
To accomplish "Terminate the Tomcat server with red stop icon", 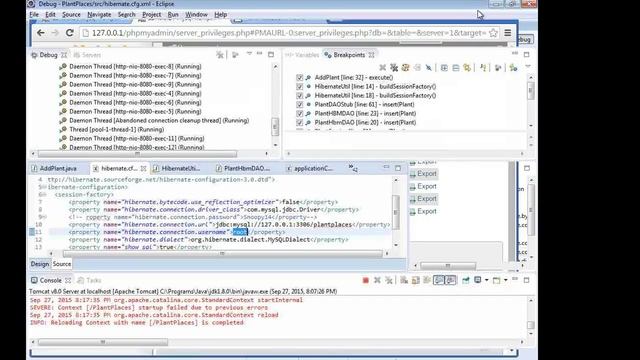I will pyautogui.click(x=366, y=280).
